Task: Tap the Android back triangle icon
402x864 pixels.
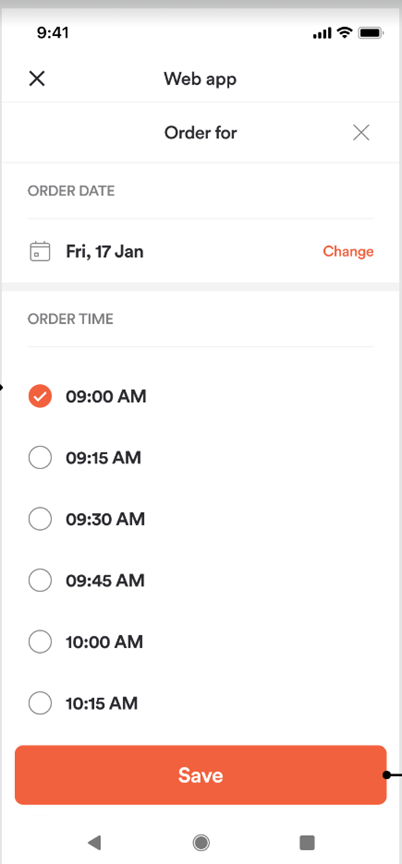Action: coord(95,842)
